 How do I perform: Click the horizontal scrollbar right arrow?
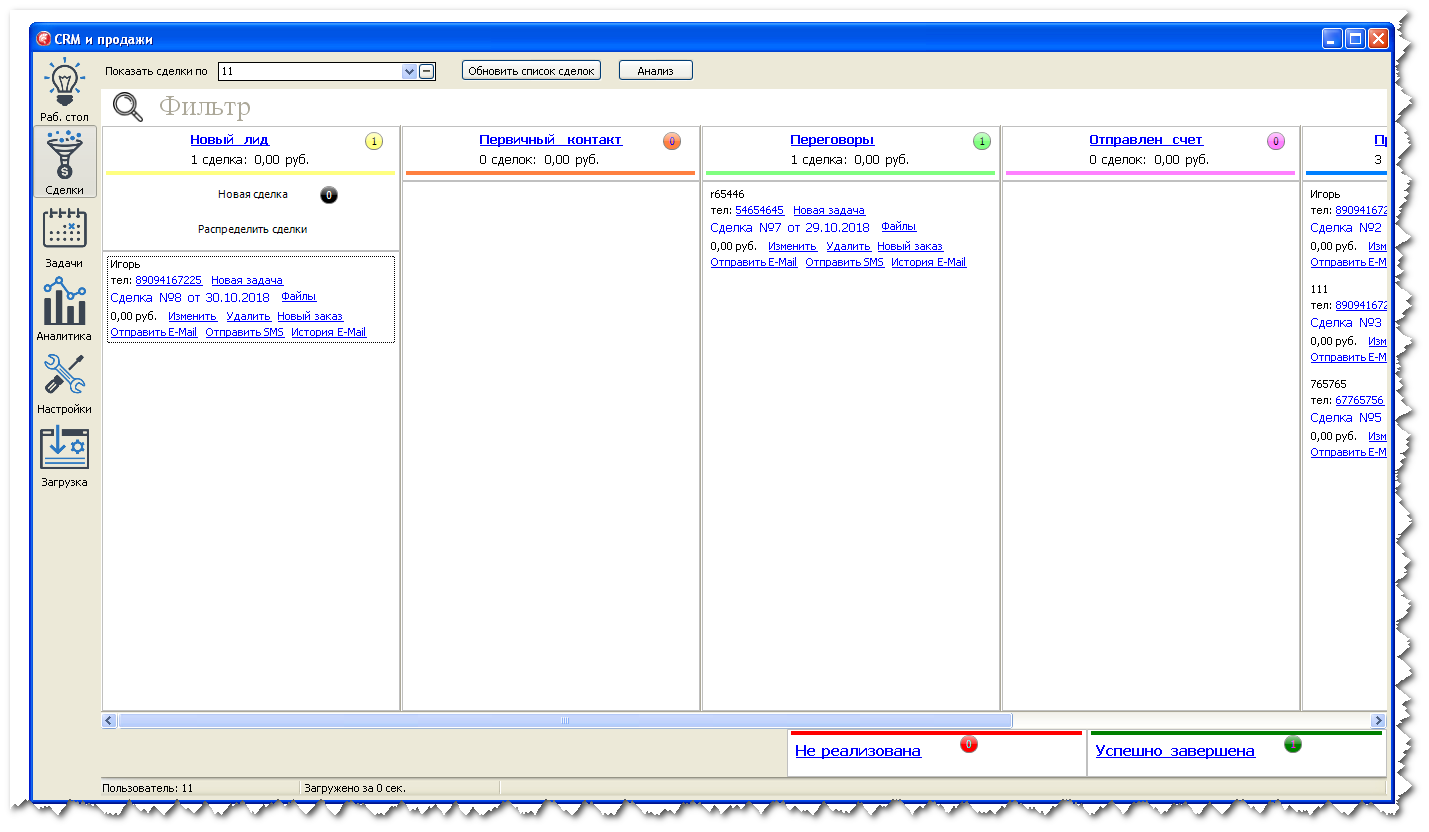click(1377, 720)
